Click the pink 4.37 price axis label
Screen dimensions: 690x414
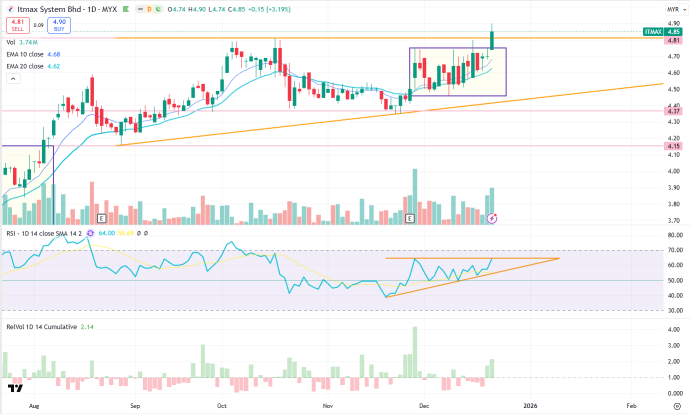click(x=673, y=111)
